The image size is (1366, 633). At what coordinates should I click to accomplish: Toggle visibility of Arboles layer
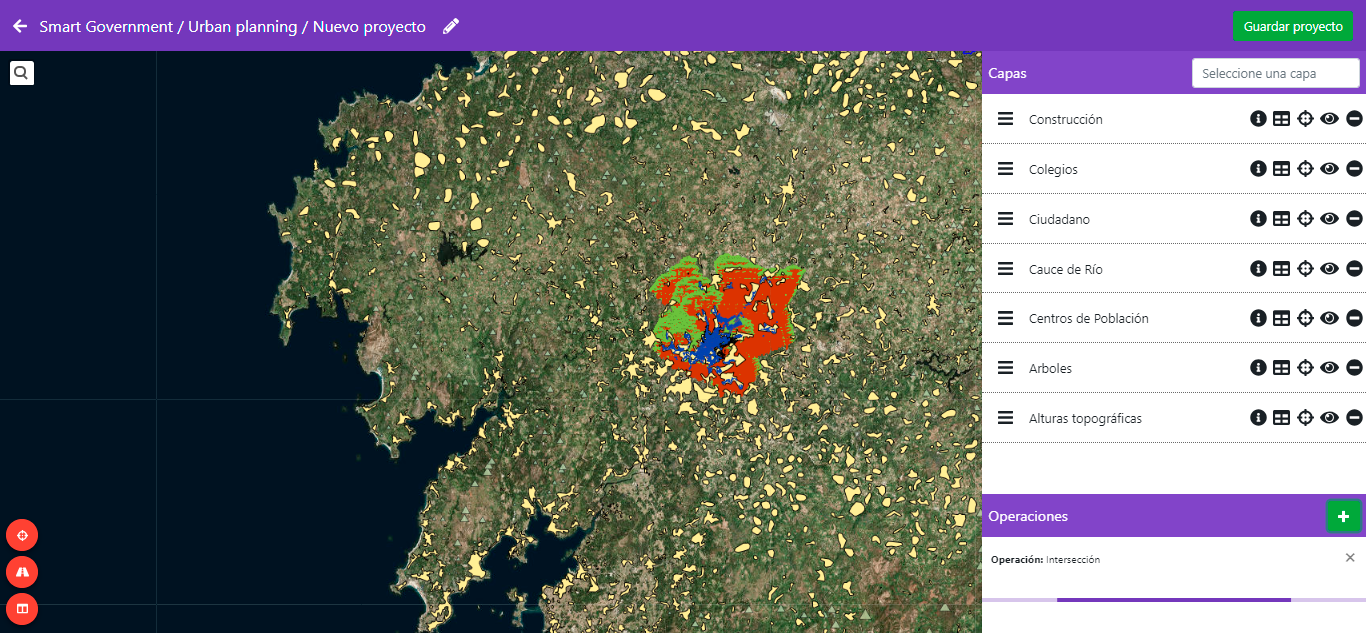point(1329,368)
